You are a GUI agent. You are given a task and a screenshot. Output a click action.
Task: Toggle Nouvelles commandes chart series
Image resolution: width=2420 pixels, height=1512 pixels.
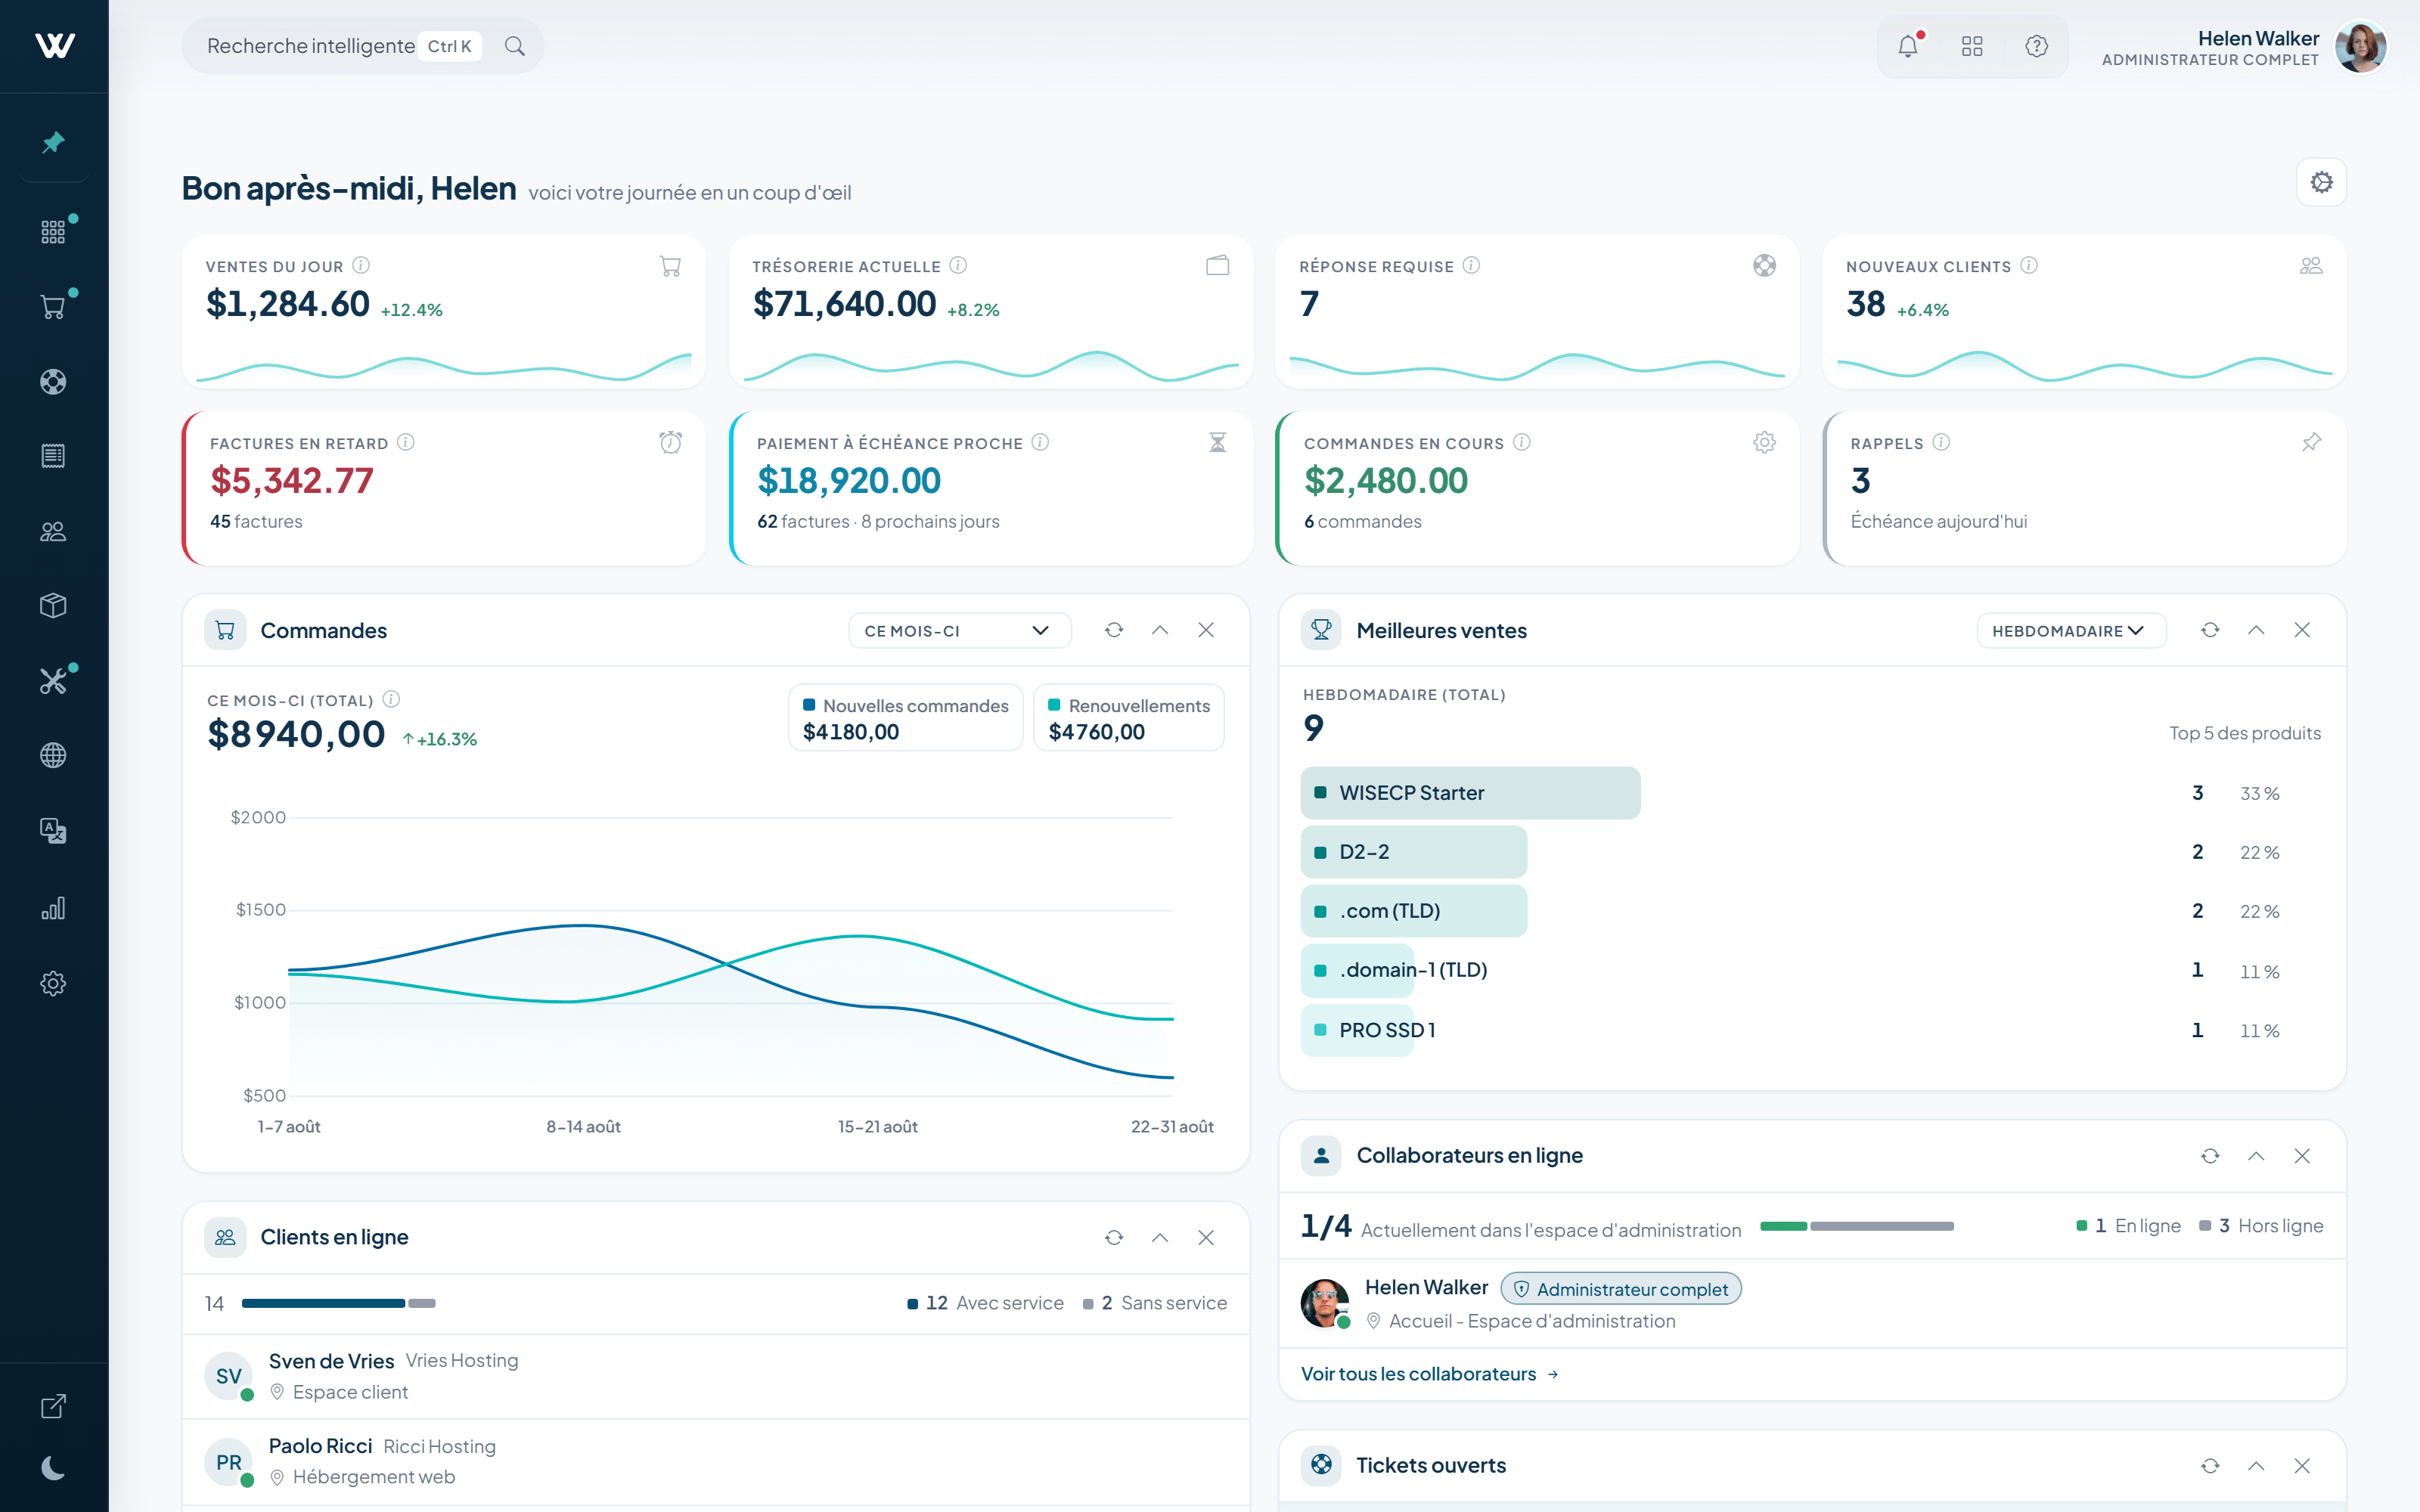[906, 718]
